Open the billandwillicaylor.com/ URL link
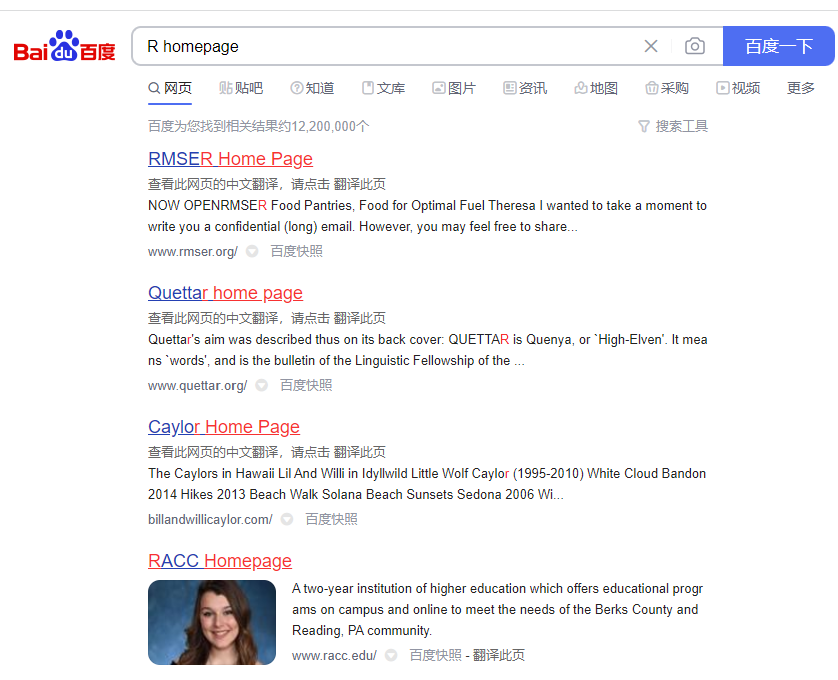Viewport: 838px width, 680px height. (210, 519)
